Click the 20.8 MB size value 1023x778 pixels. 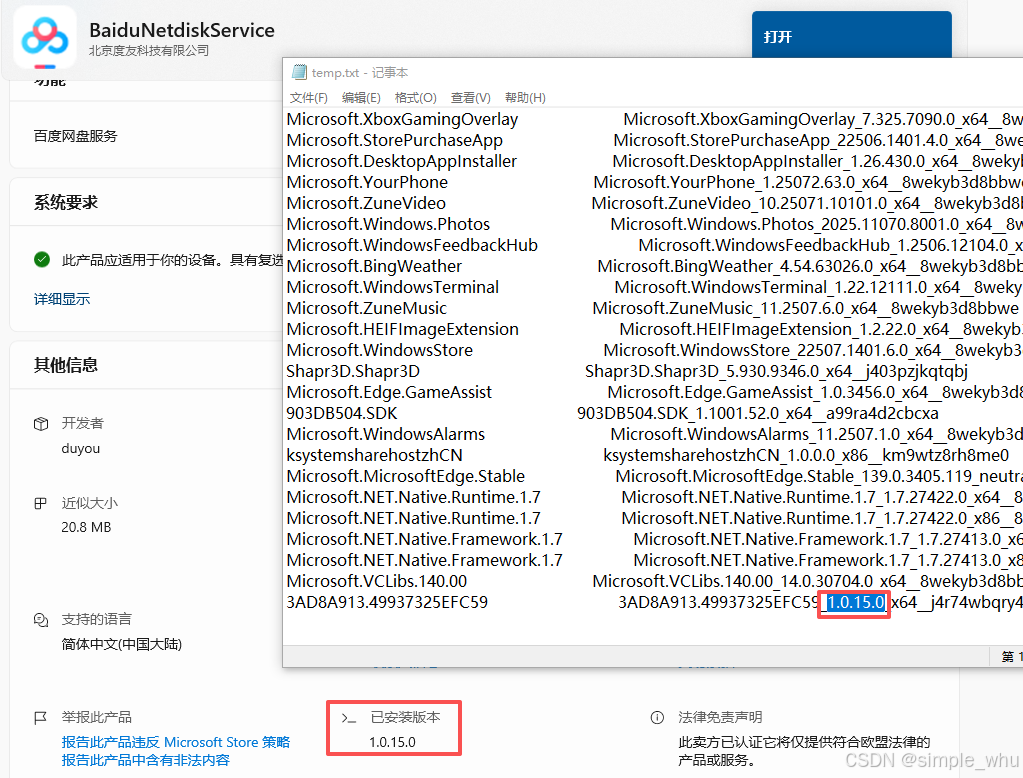86,527
